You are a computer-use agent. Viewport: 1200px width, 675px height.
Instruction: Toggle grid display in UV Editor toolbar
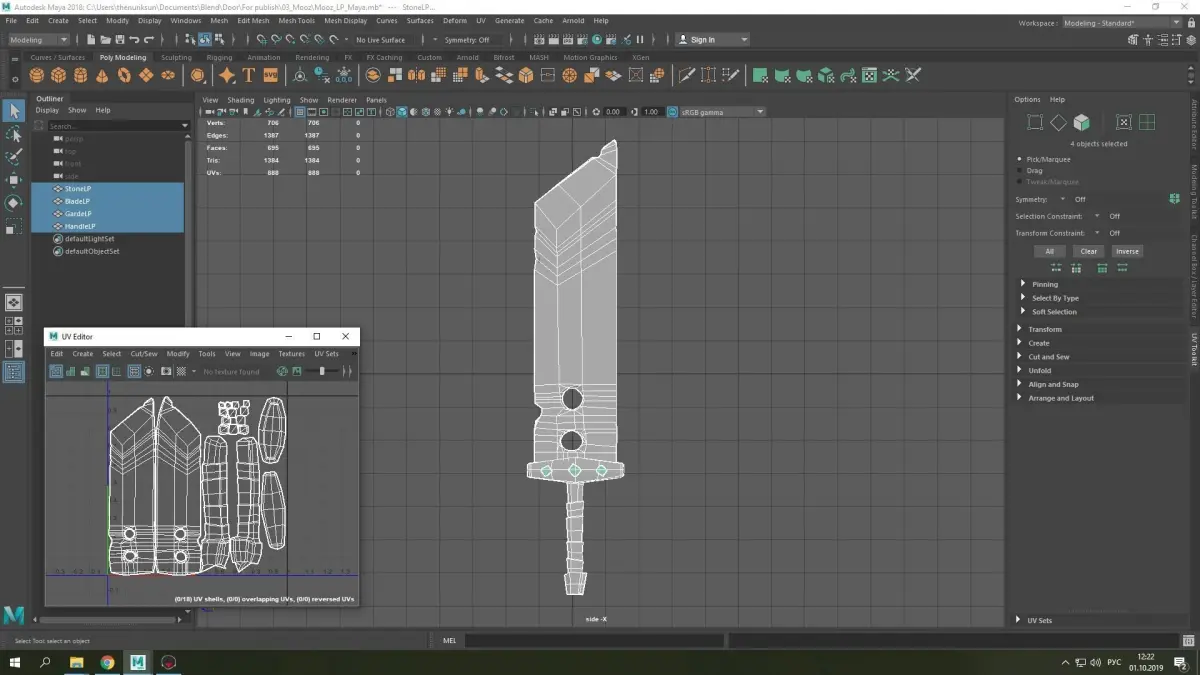click(x=134, y=371)
